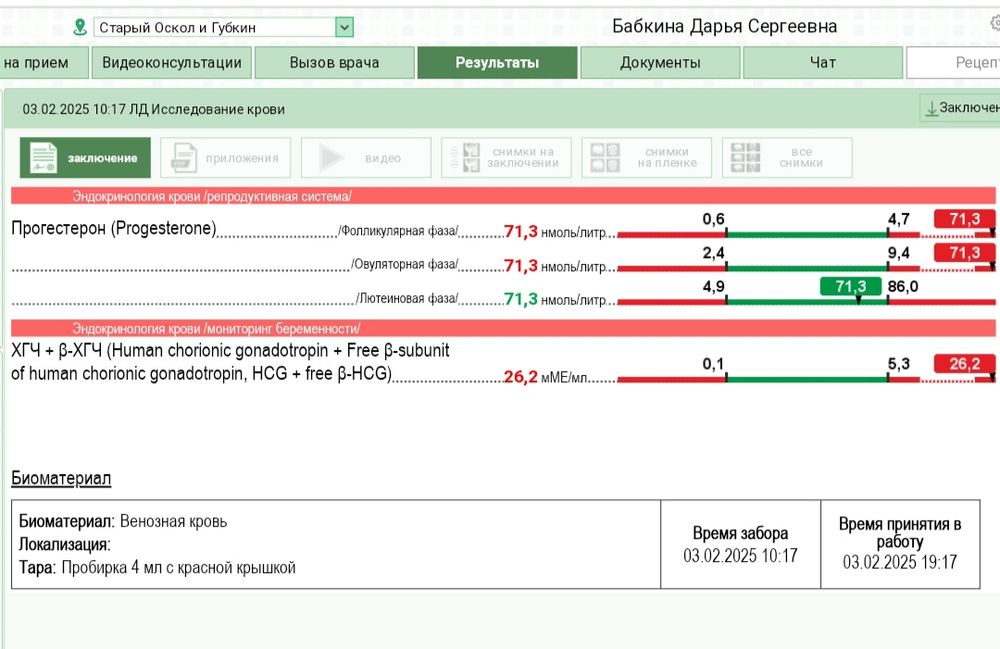Viewport: 1000px width, 649px height.
Task: Open the Рецепты tab
Action: tap(954, 63)
